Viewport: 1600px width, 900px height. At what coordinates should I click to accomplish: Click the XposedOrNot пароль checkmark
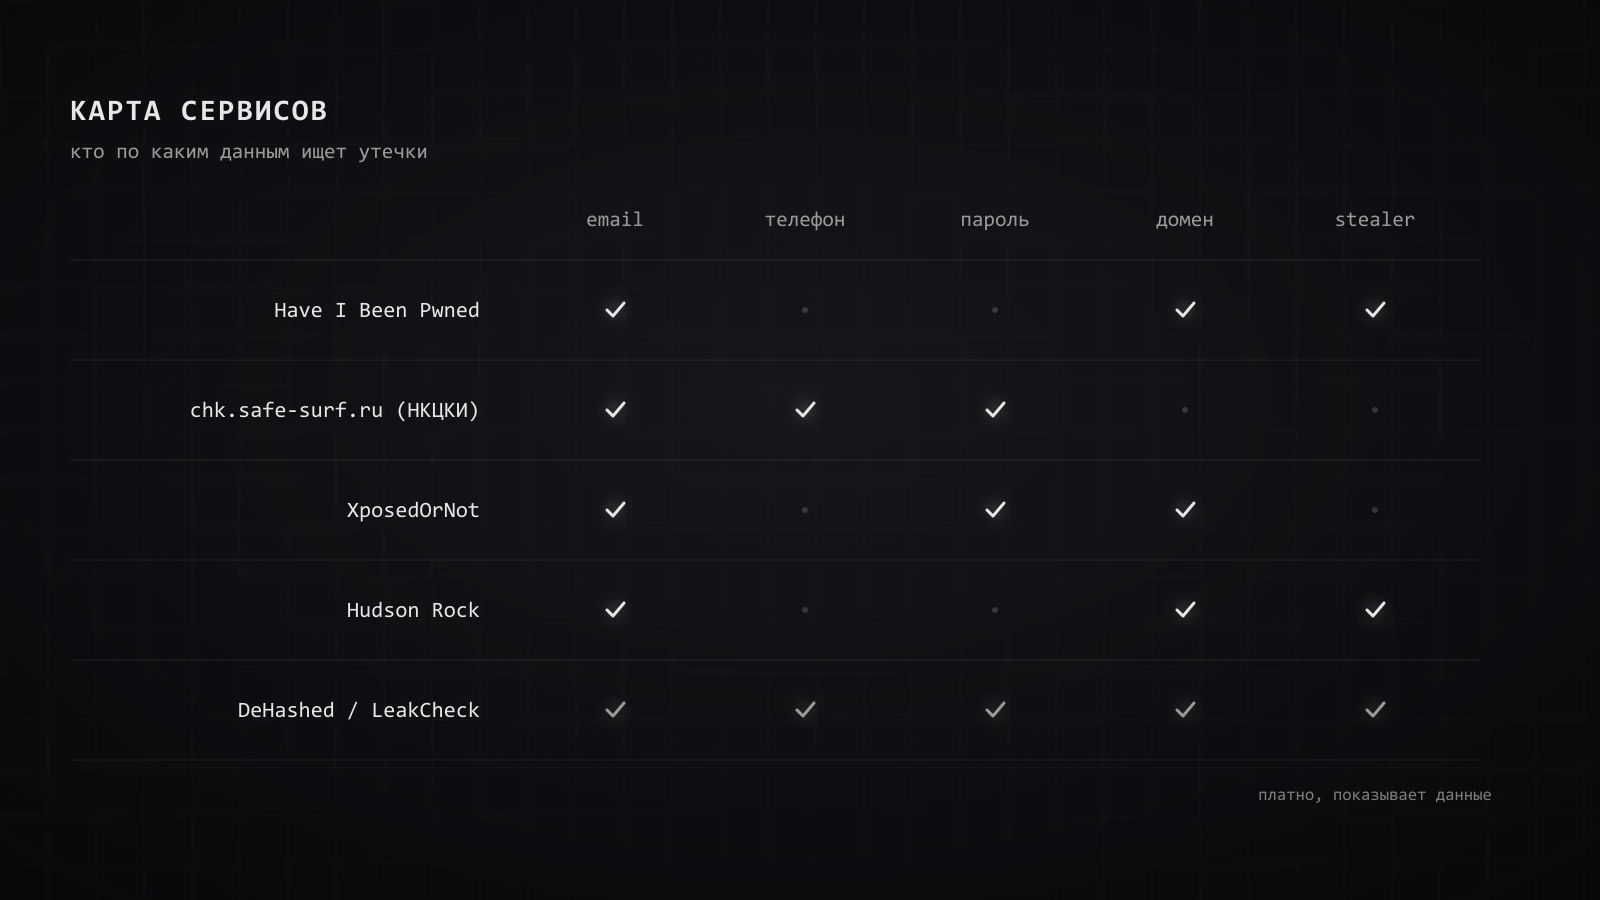(995, 510)
